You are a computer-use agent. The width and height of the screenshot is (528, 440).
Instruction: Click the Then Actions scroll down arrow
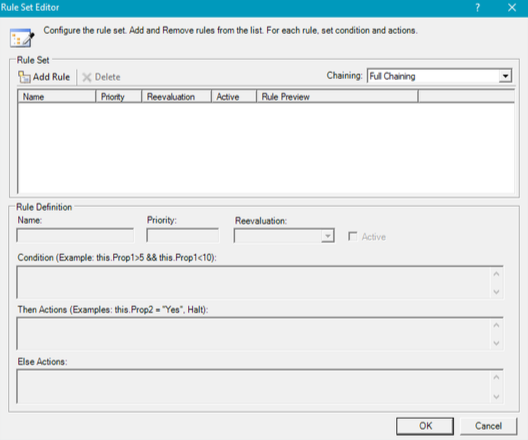(x=496, y=343)
